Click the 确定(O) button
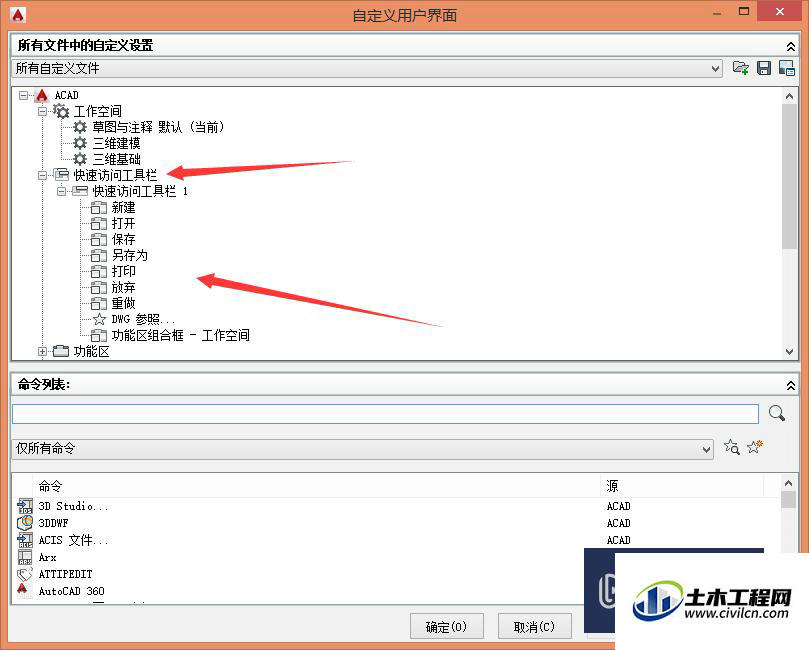 pyautogui.click(x=447, y=627)
